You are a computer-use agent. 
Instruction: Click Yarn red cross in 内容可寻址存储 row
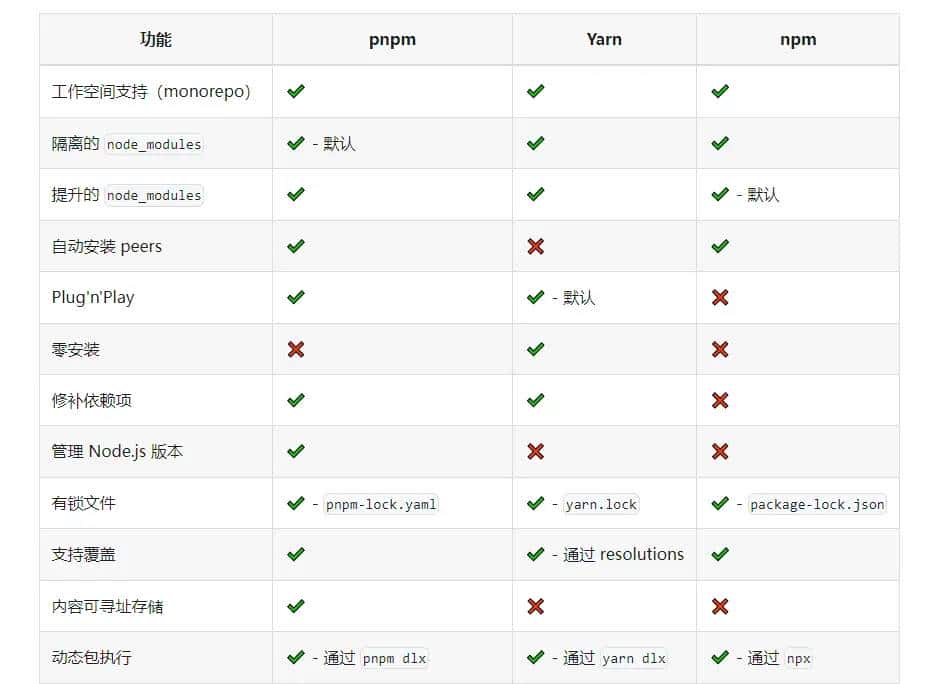click(536, 606)
